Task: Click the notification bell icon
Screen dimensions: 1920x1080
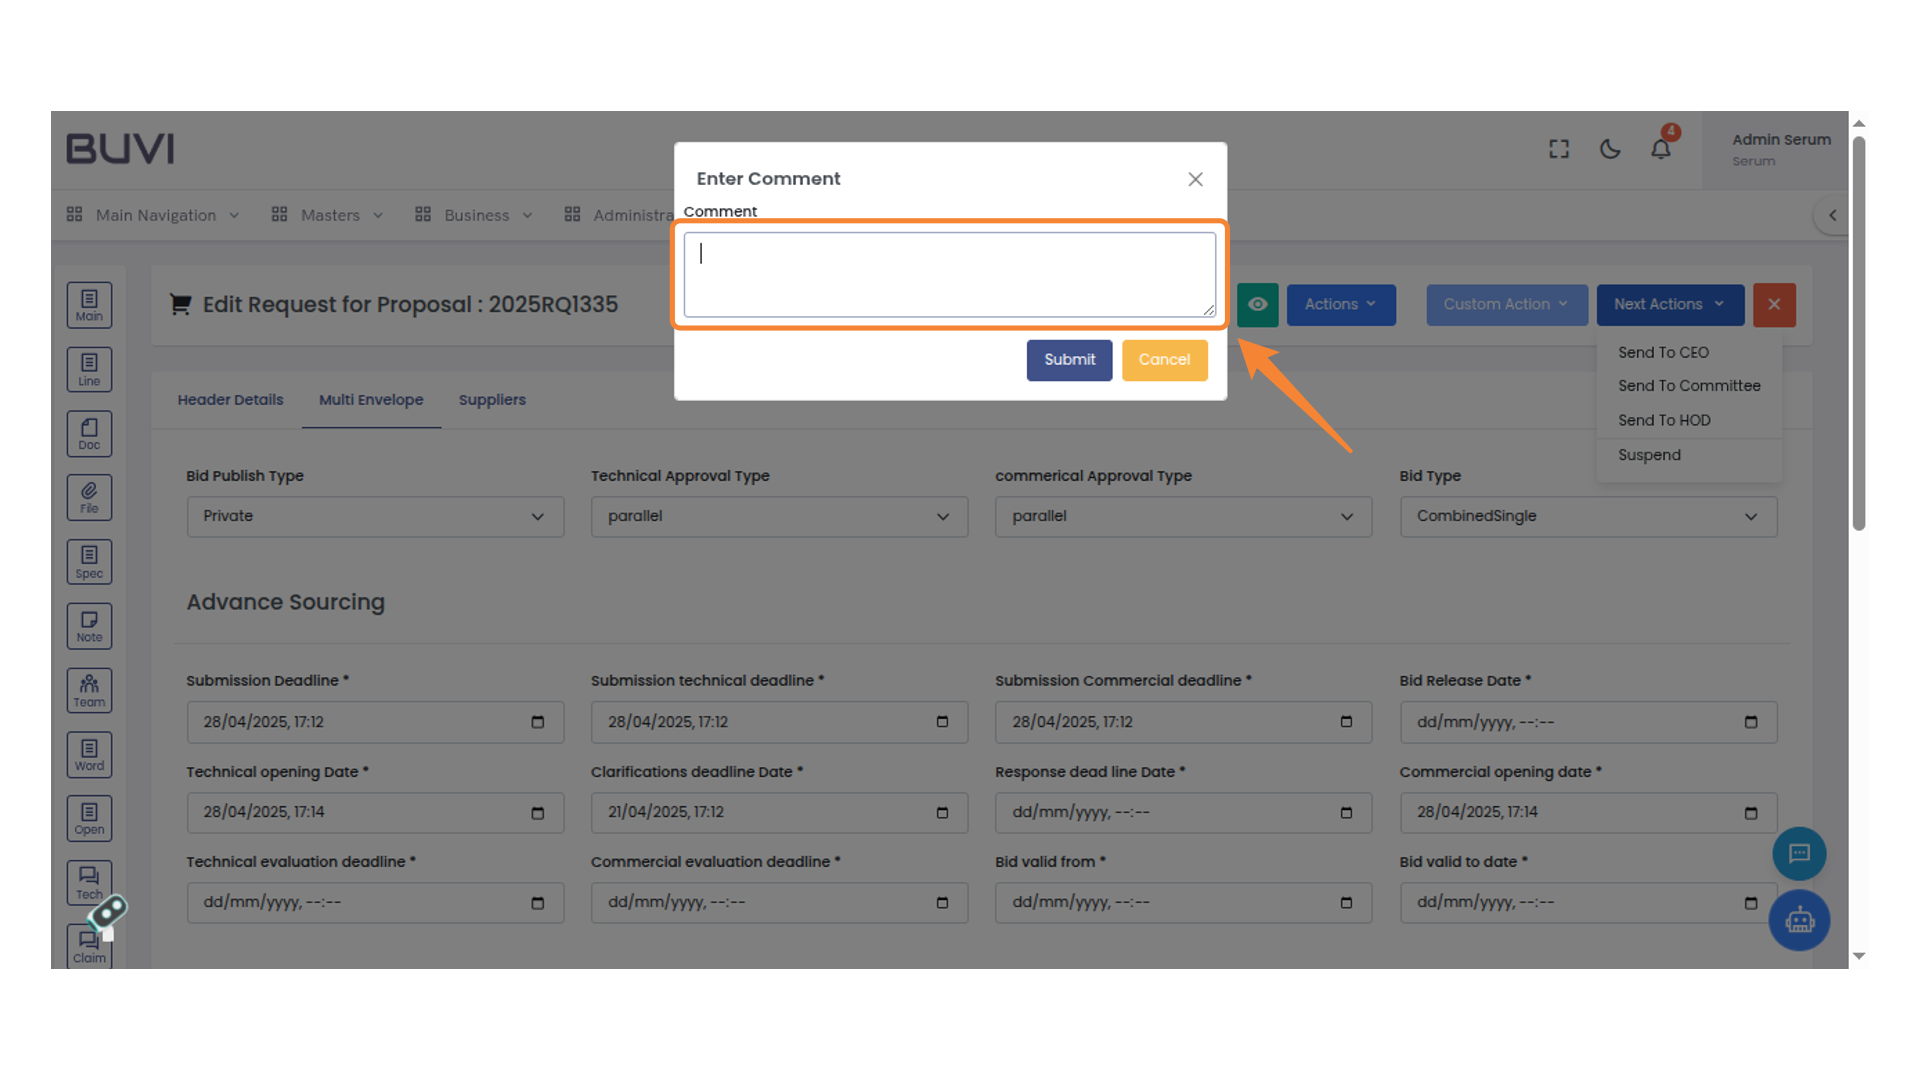Action: (x=1661, y=148)
